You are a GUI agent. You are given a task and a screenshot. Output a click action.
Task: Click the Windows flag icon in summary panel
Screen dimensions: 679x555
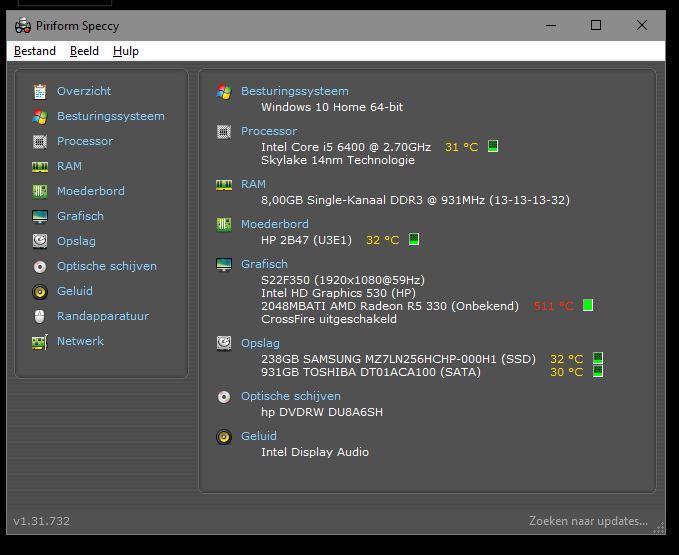tap(224, 92)
